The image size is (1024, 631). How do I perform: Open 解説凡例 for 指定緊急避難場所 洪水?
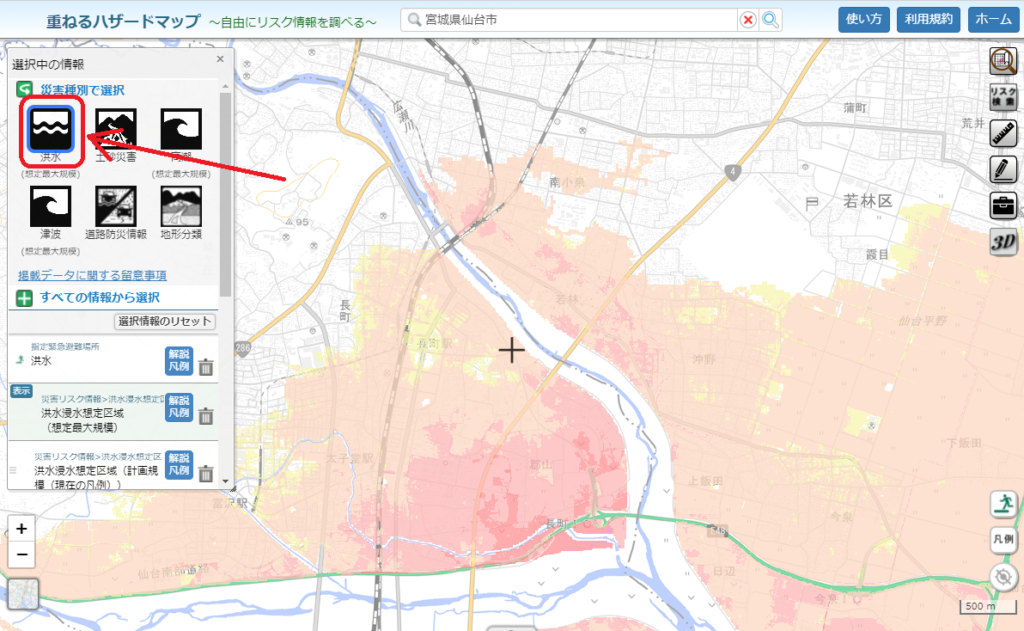pyautogui.click(x=179, y=360)
